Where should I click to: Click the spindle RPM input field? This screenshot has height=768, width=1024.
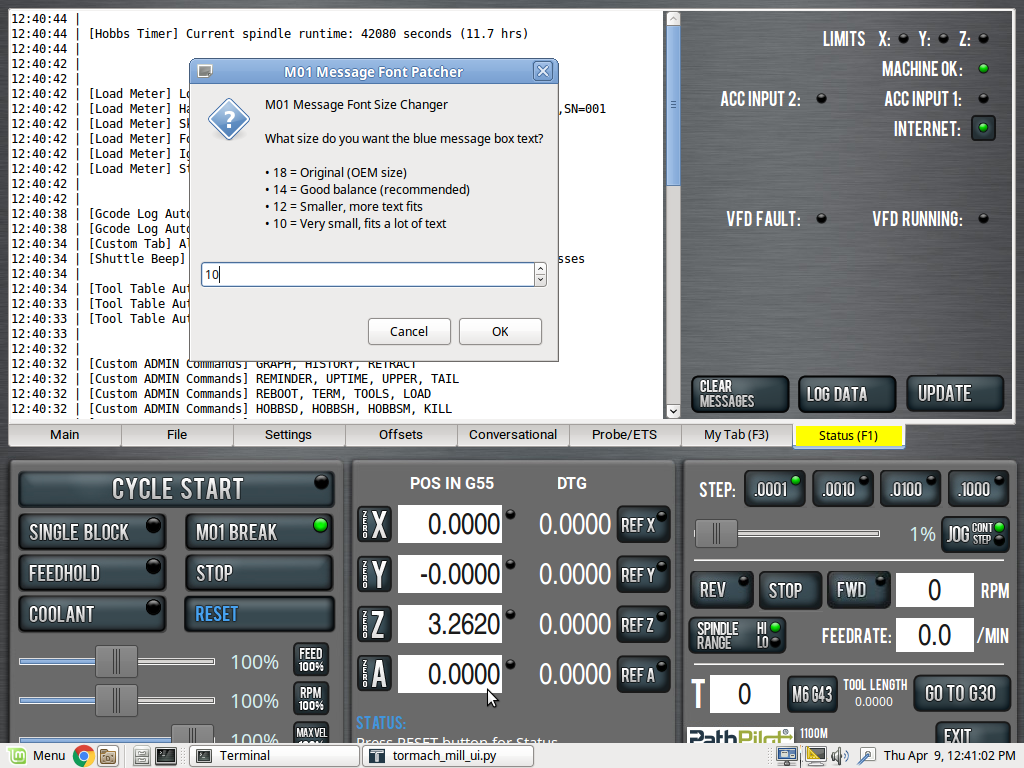pos(934,590)
